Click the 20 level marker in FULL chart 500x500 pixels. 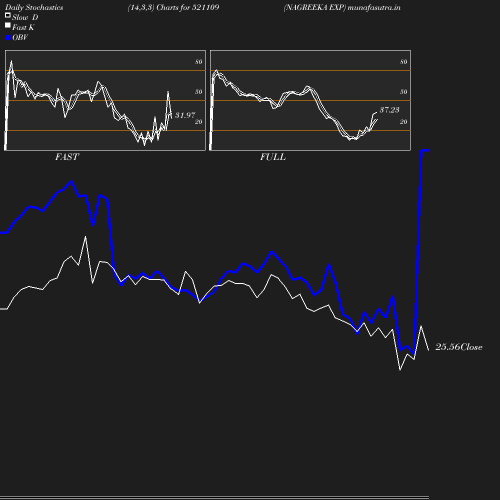pos(404,122)
